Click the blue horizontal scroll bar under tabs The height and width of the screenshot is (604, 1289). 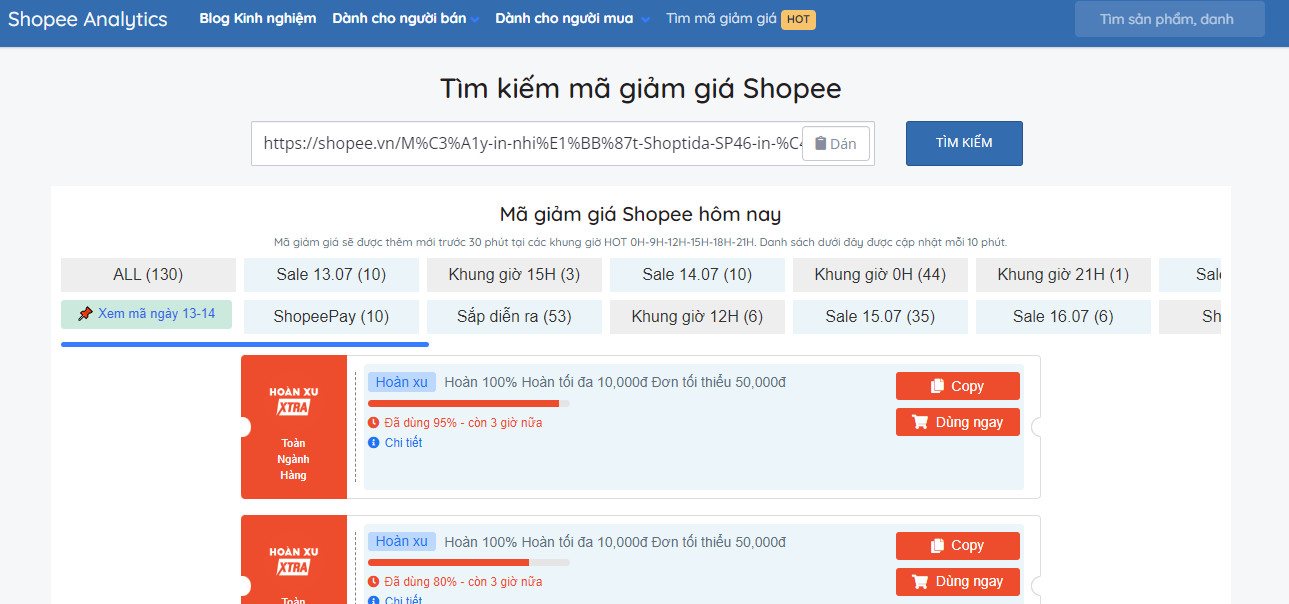pos(245,344)
